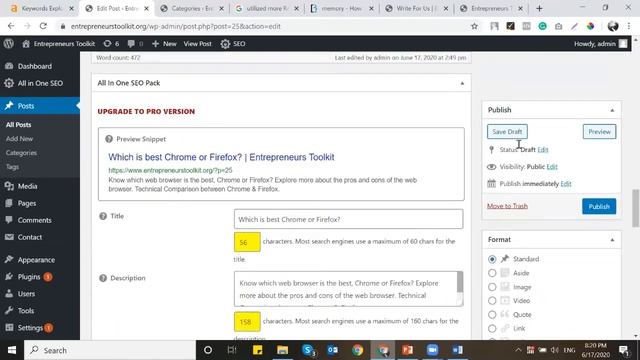Select the Link post format
This screenshot has width=640, height=360.
tap(492, 329)
